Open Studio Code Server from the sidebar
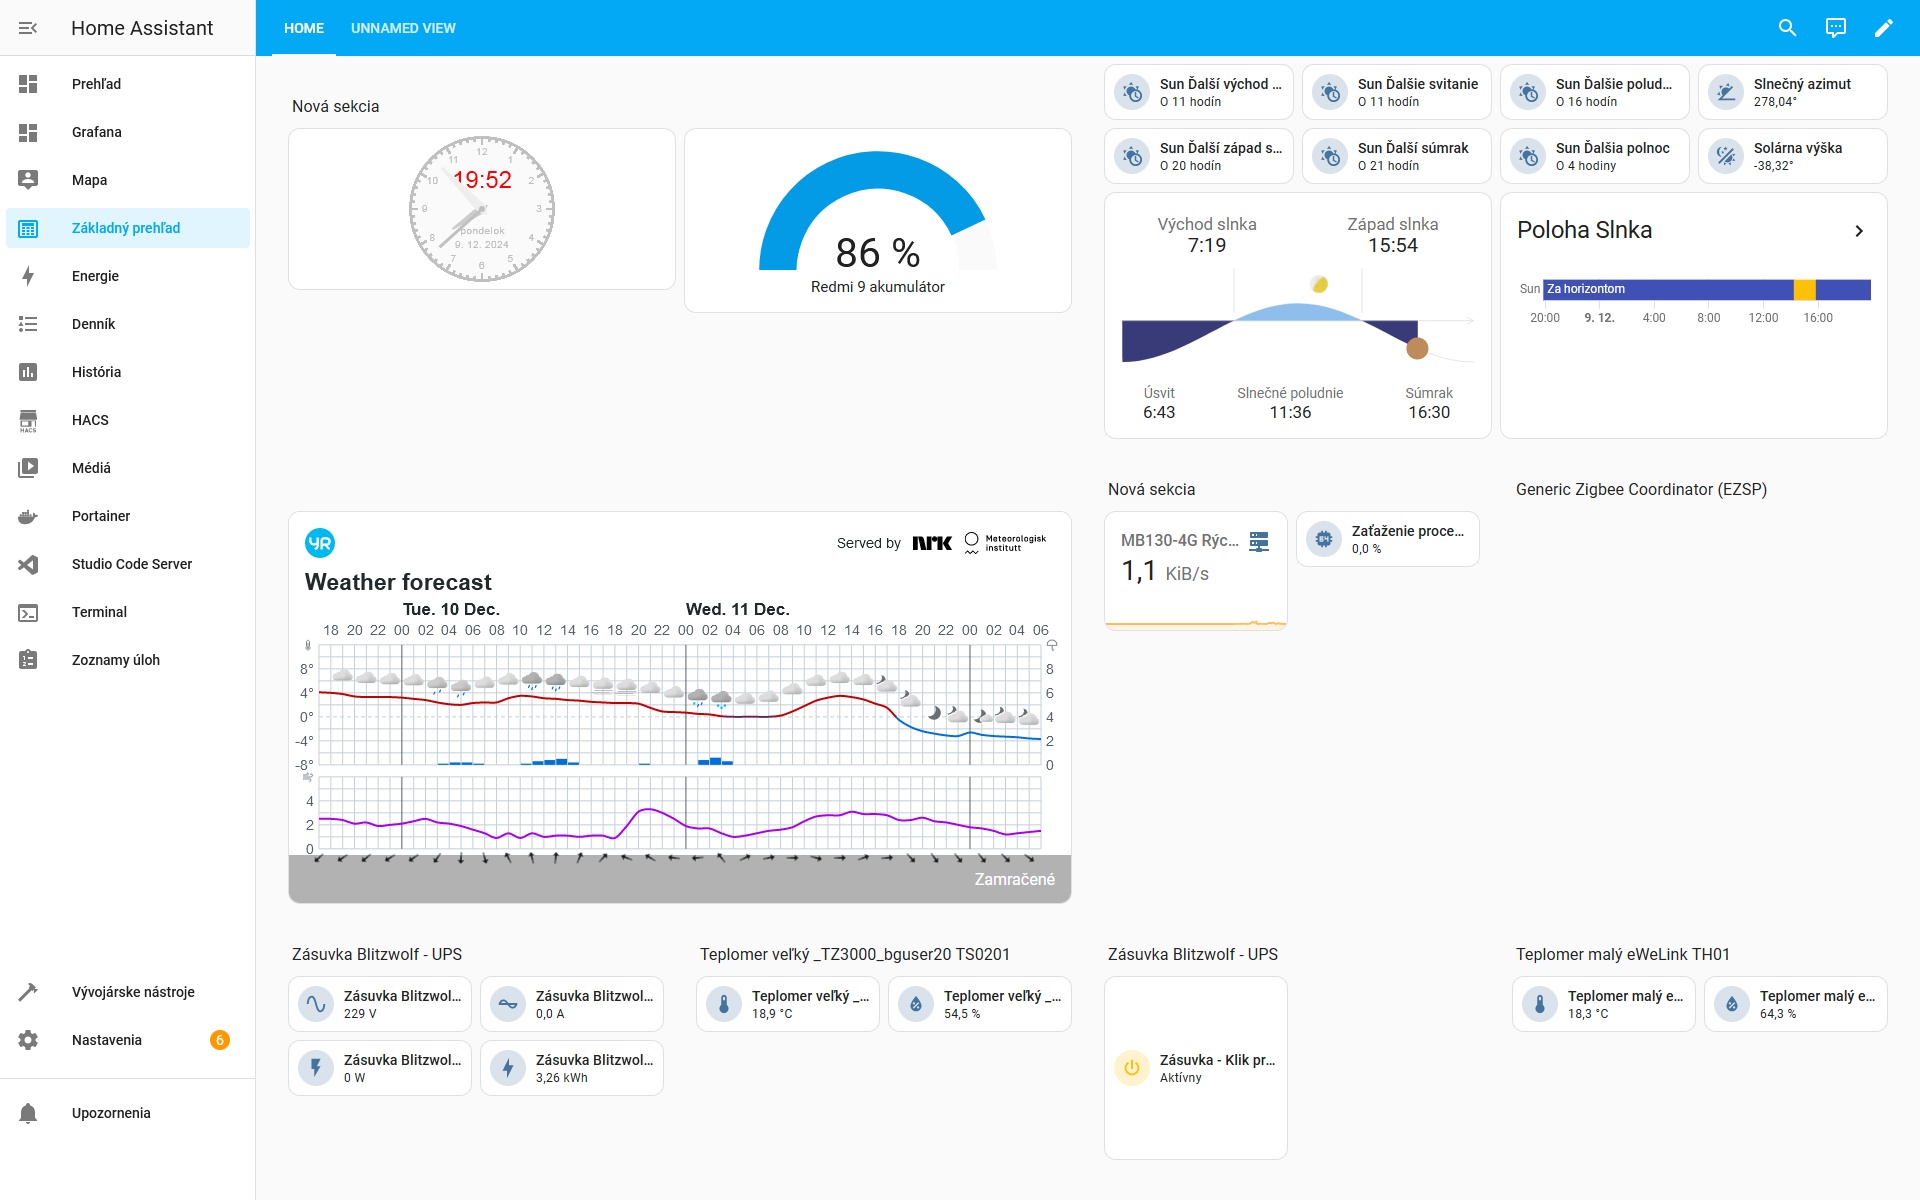The image size is (1920, 1200). [131, 564]
